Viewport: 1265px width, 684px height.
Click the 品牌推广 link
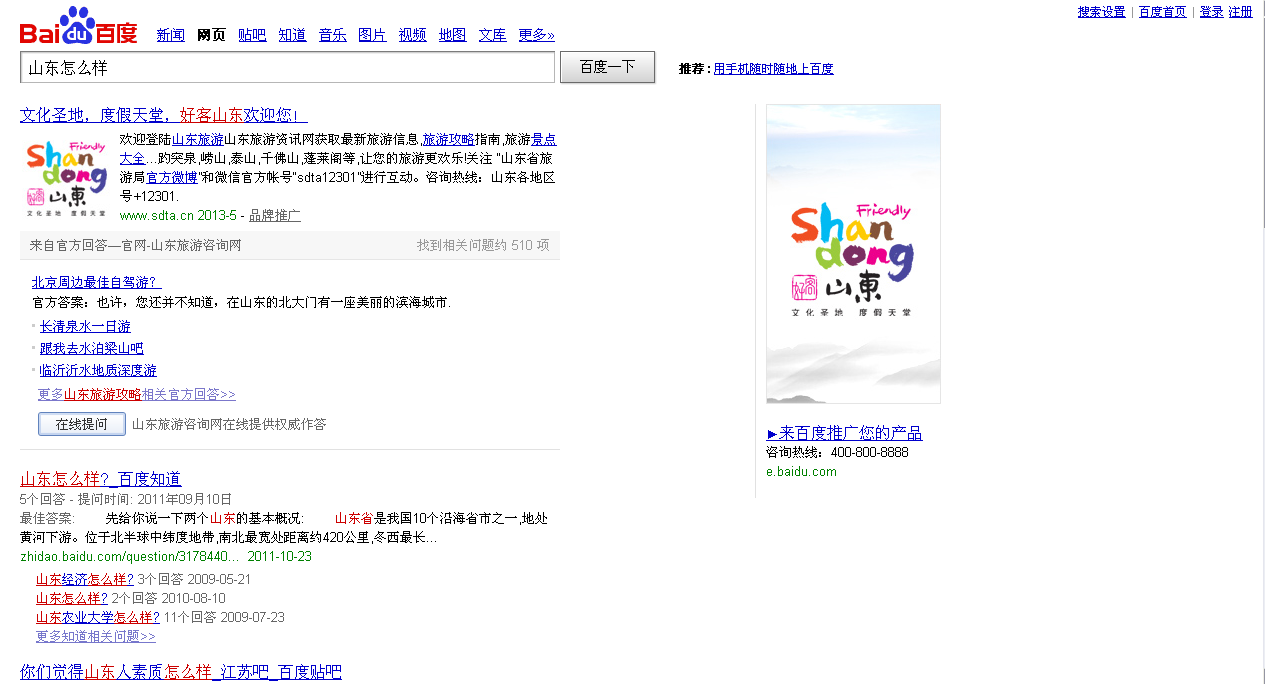click(275, 216)
